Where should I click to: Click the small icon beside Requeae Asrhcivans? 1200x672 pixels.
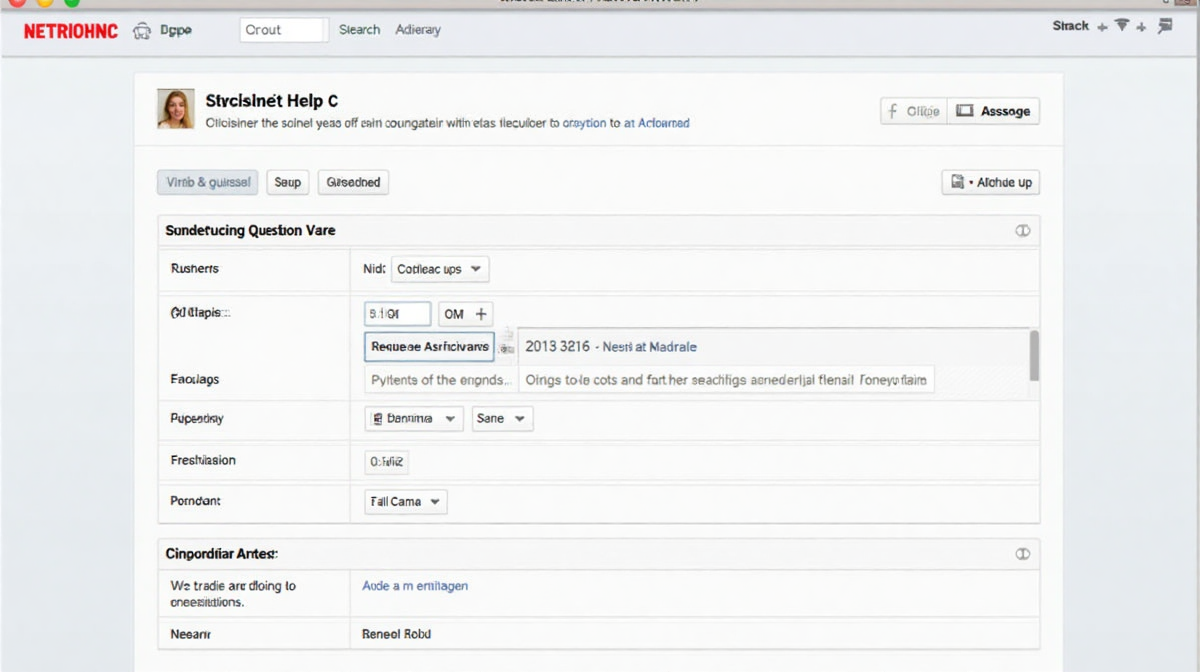coord(506,347)
